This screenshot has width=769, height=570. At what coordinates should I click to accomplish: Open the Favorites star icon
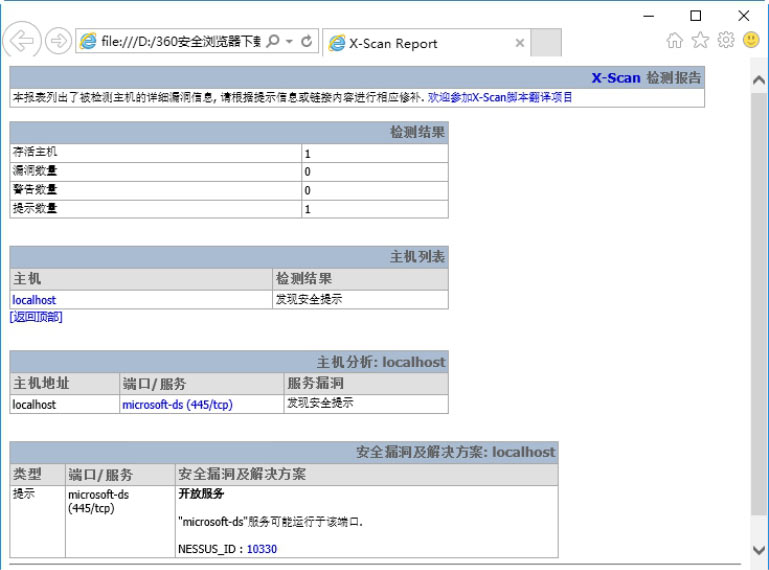(x=700, y=41)
